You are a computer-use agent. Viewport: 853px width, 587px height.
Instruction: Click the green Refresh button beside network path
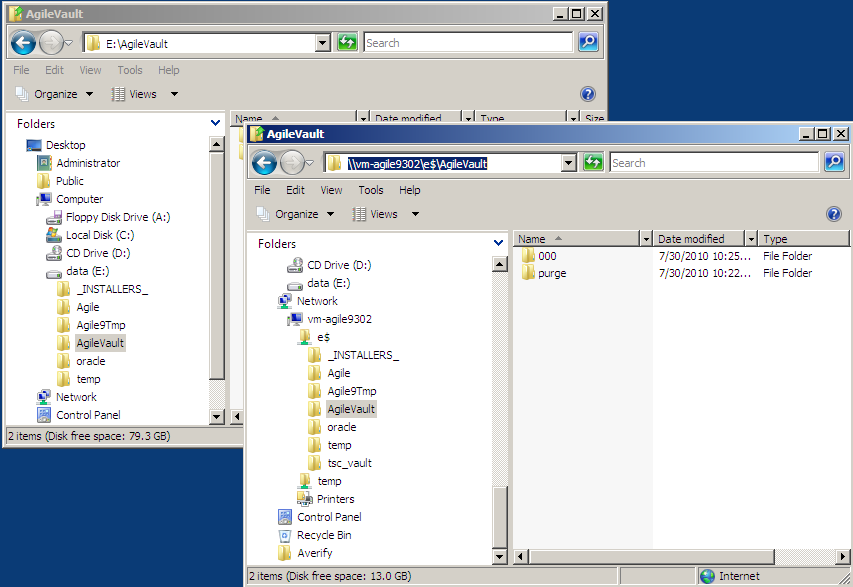[593, 162]
